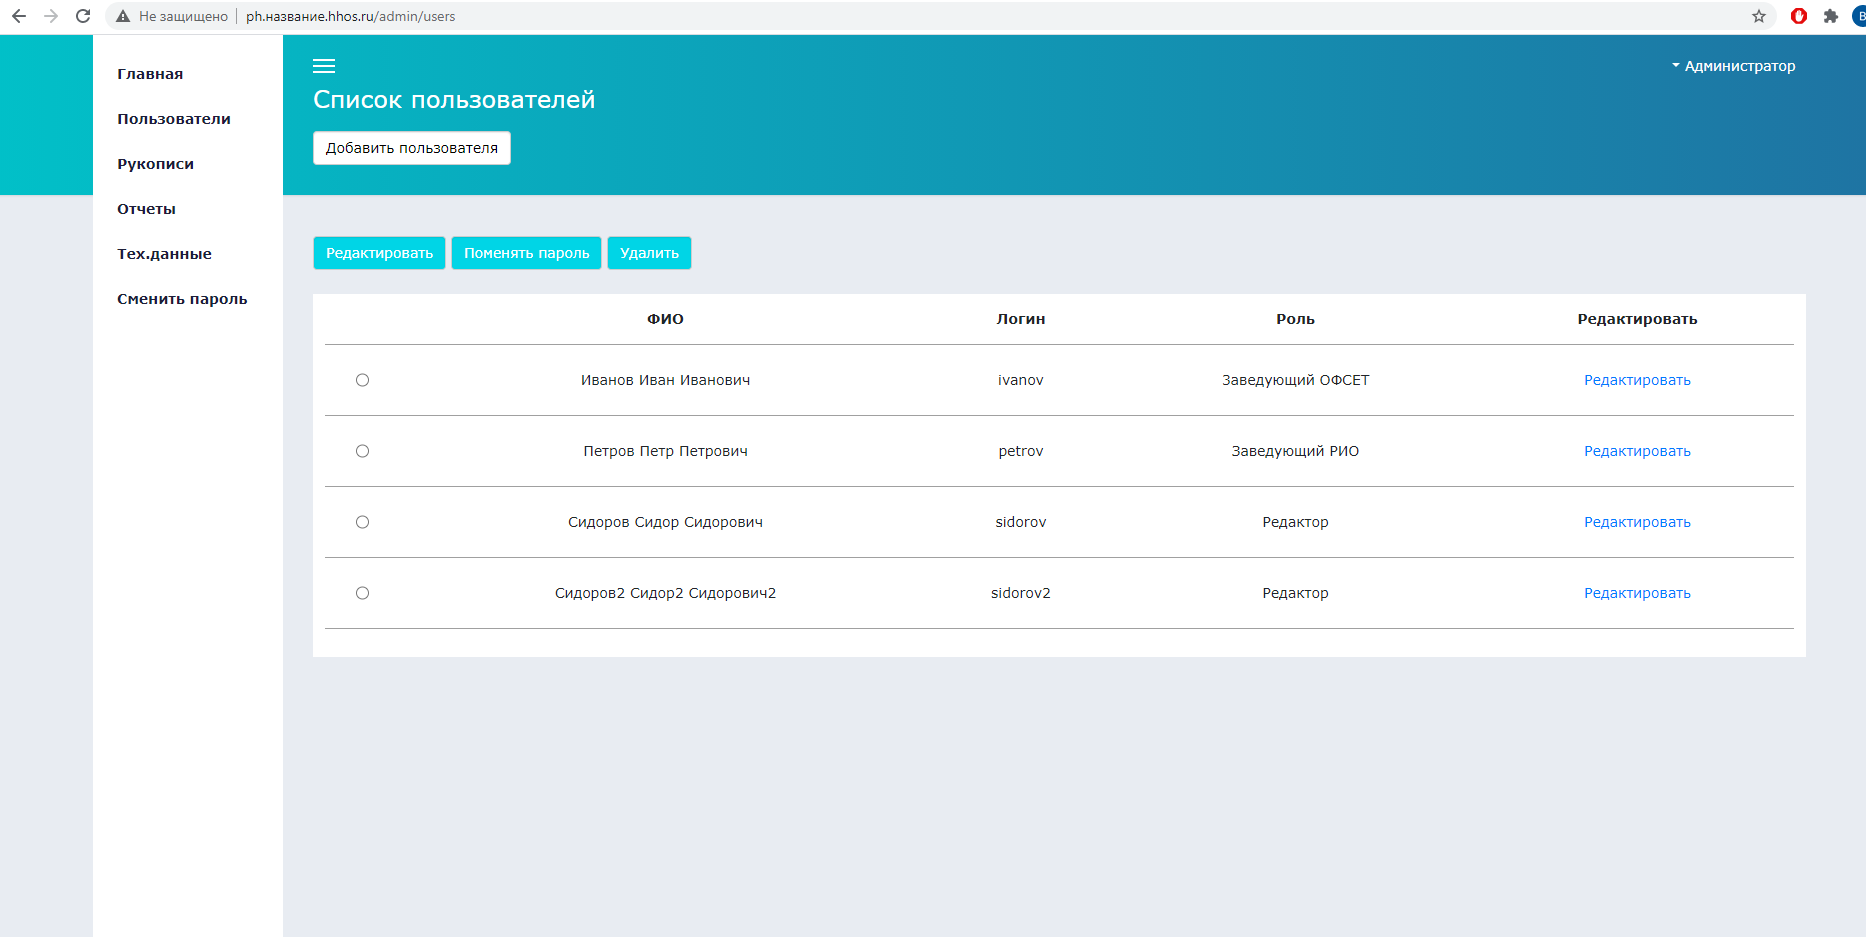
Task: Click the Добавить пользователя button
Action: tap(412, 148)
